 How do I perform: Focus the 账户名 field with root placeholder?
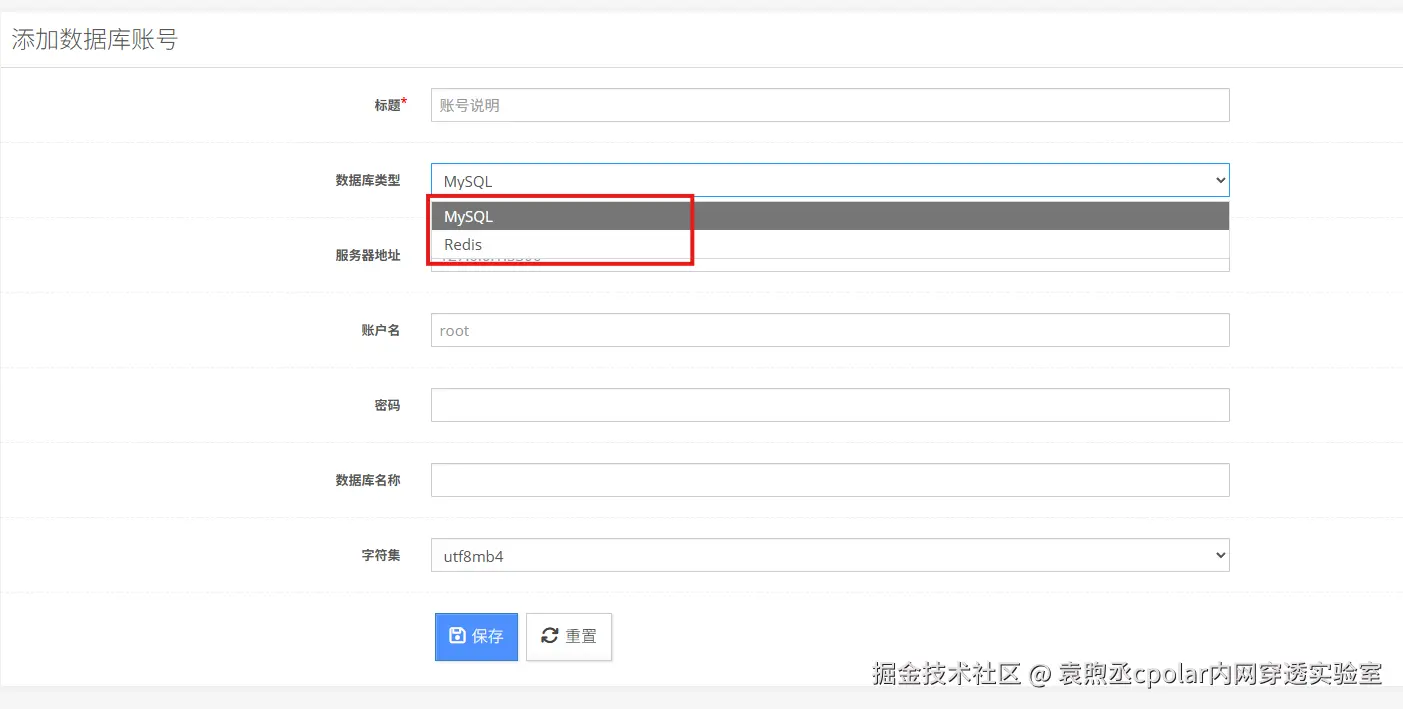830,330
